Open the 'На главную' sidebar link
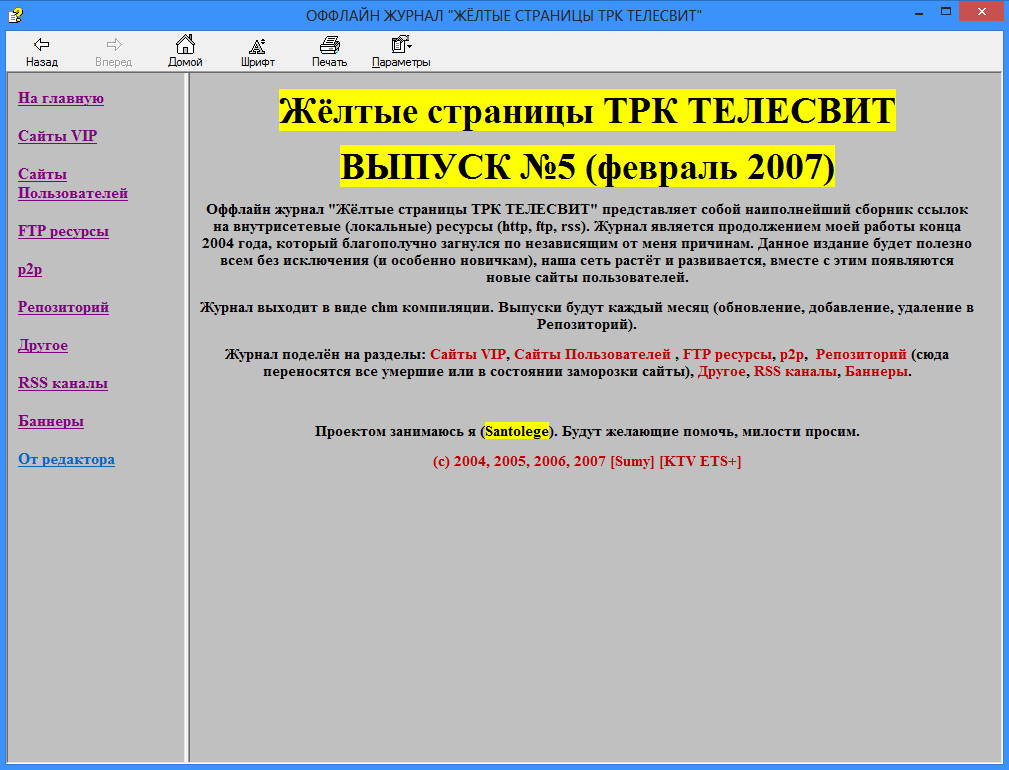Image resolution: width=1009 pixels, height=770 pixels. [61, 98]
